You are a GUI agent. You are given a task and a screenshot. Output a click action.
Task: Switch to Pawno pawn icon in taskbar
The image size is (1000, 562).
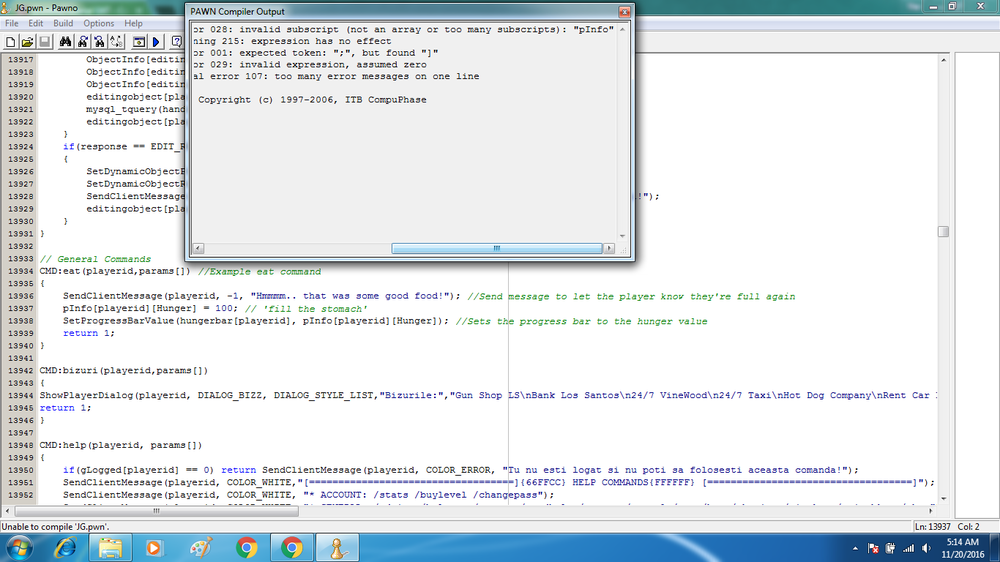(337, 548)
